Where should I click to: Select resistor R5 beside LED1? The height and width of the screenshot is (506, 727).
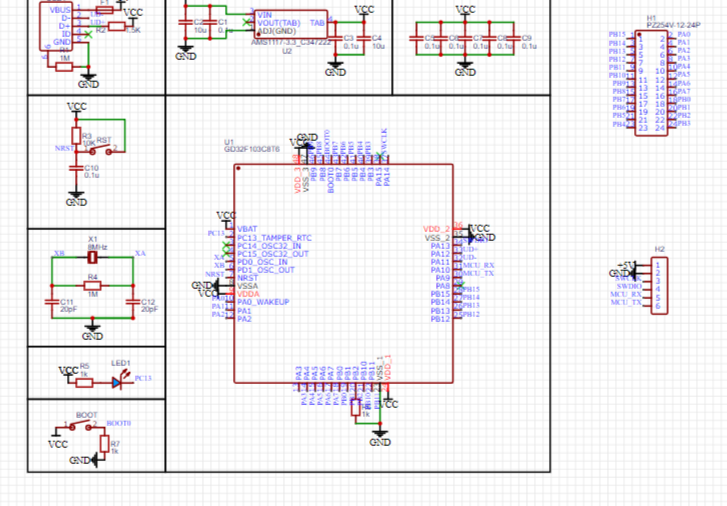pyautogui.click(x=84, y=383)
